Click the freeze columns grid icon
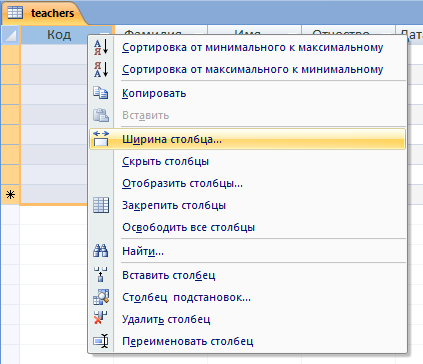The width and height of the screenshot is (423, 364). coord(101,205)
